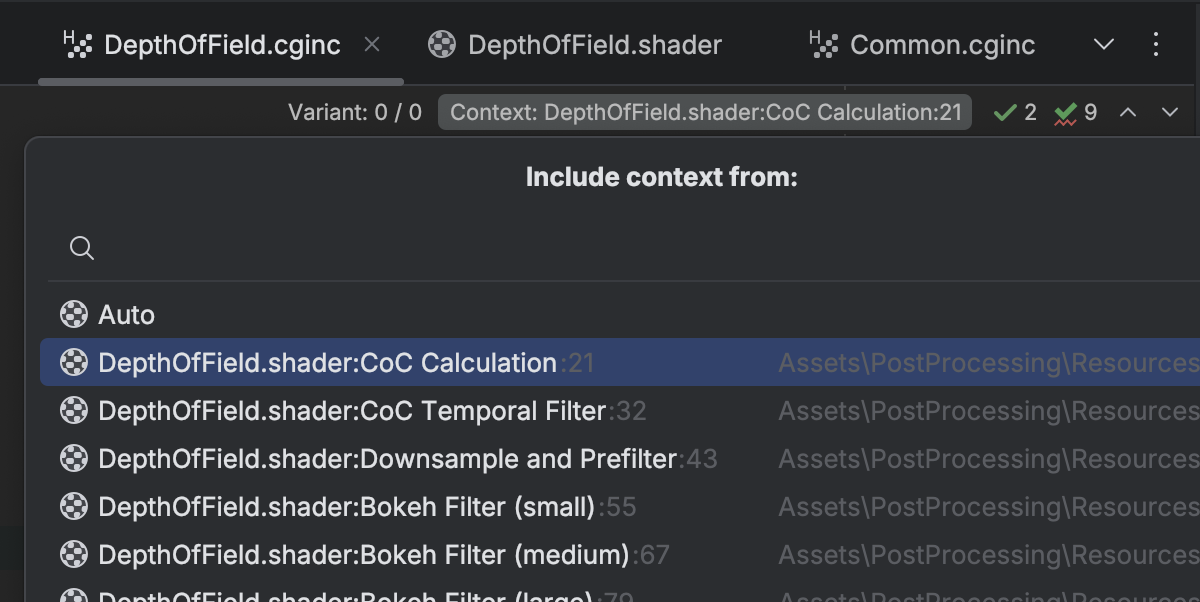The width and height of the screenshot is (1200, 602).
Task: Click the shader icon on DepthOfField.shader tab
Action: pos(441,44)
